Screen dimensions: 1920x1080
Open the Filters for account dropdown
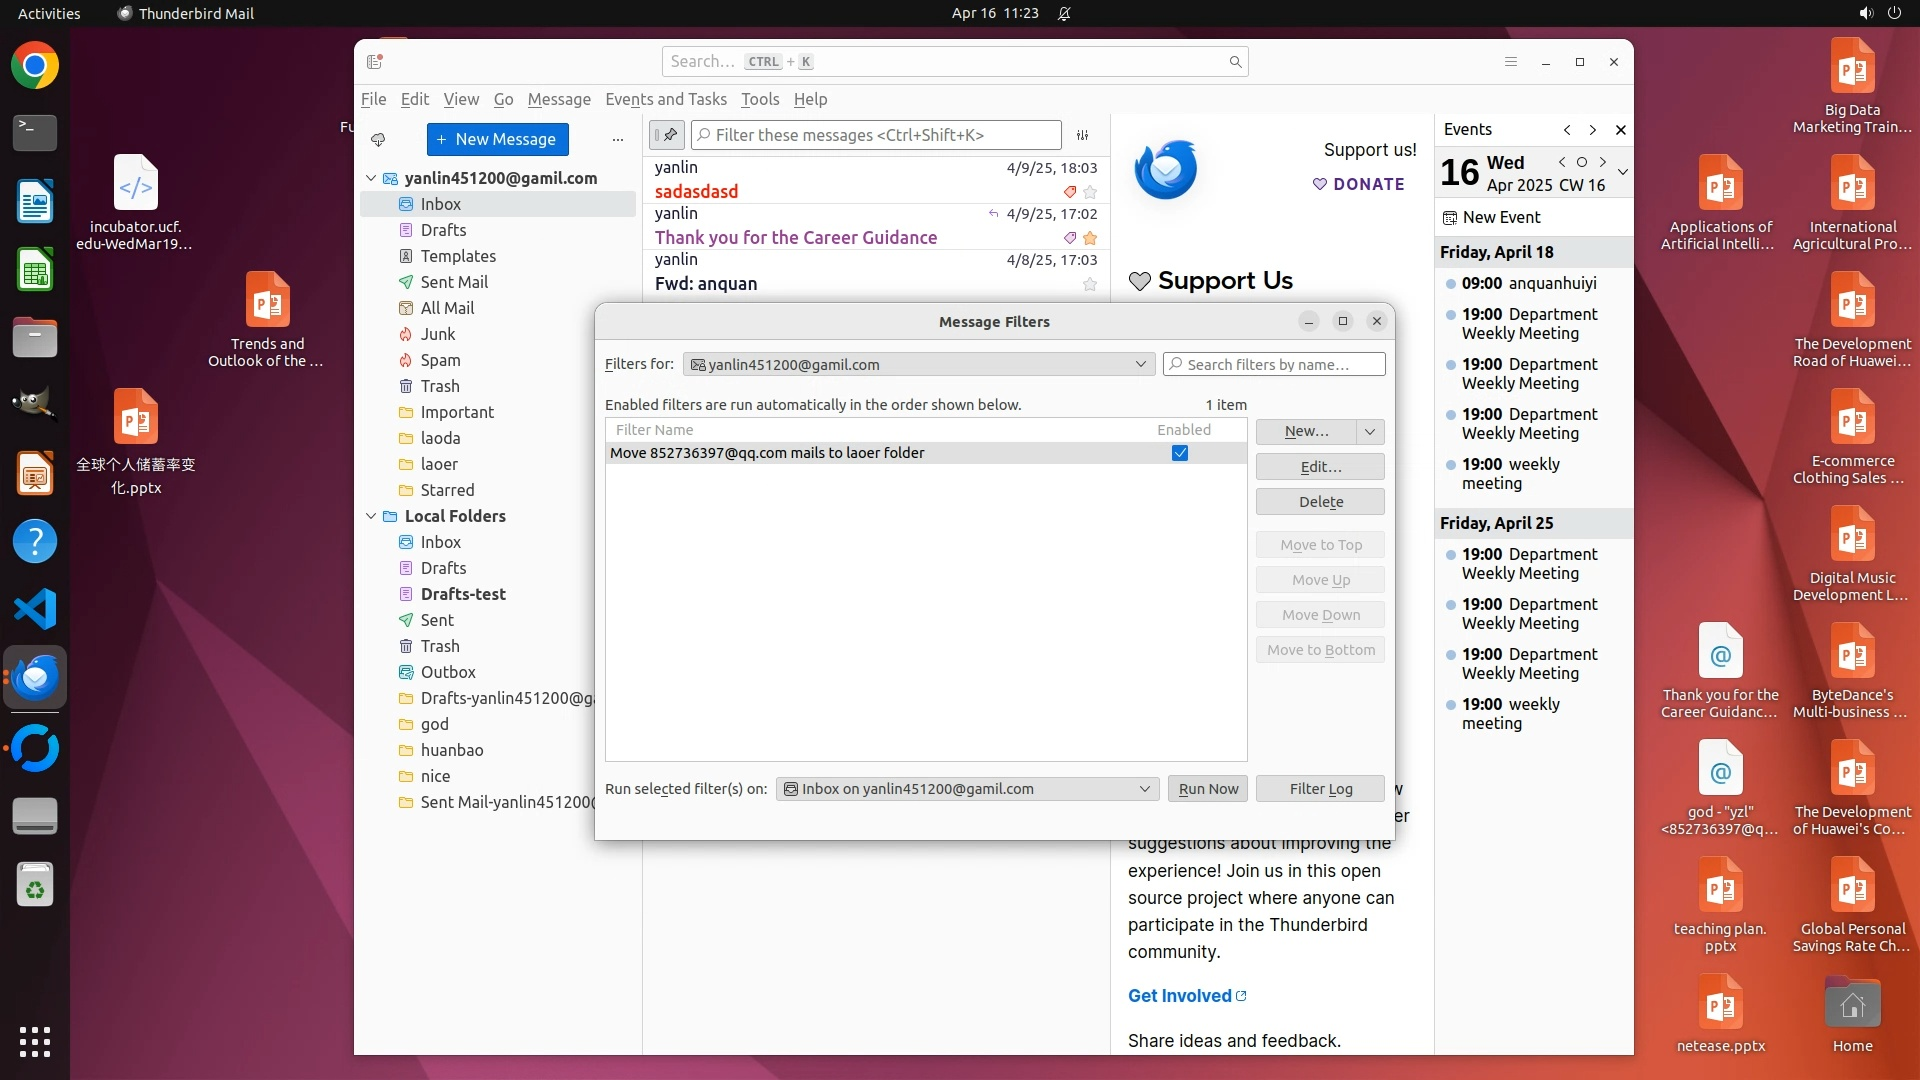click(x=918, y=365)
